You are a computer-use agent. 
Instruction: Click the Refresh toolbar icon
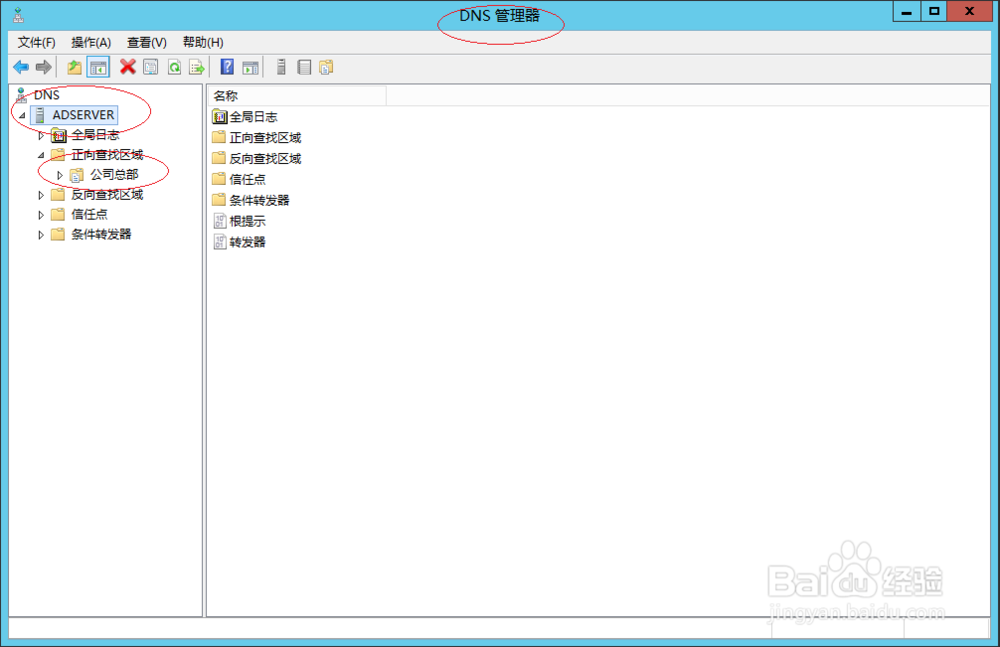click(174, 66)
